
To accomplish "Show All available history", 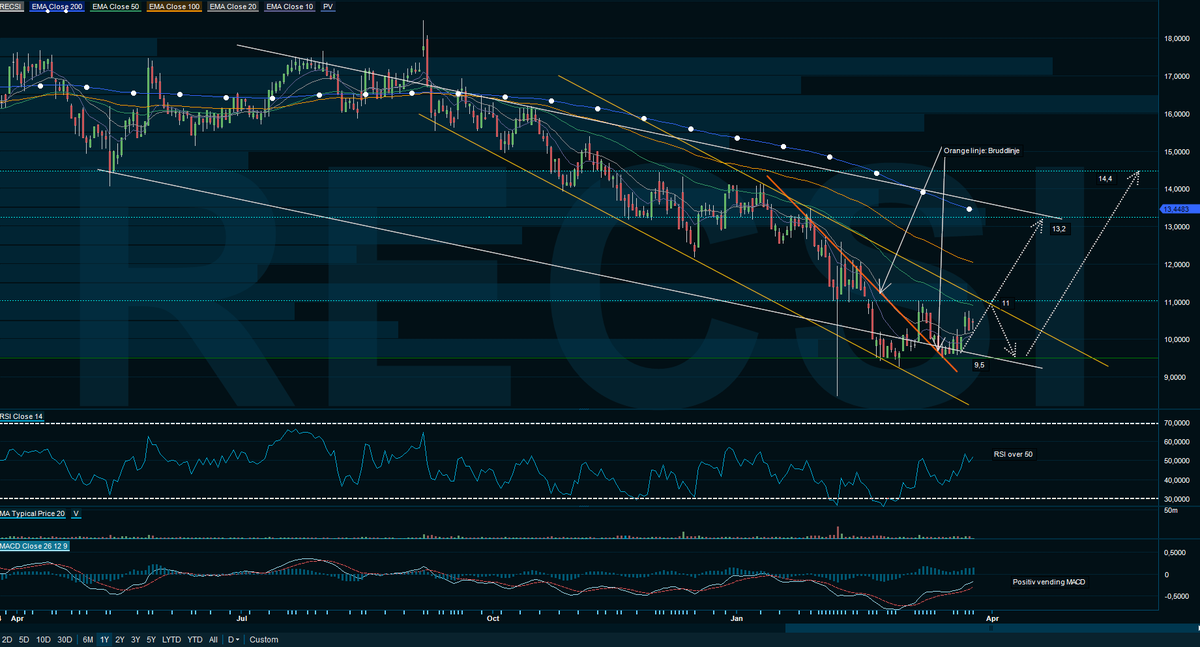I will (x=213, y=639).
